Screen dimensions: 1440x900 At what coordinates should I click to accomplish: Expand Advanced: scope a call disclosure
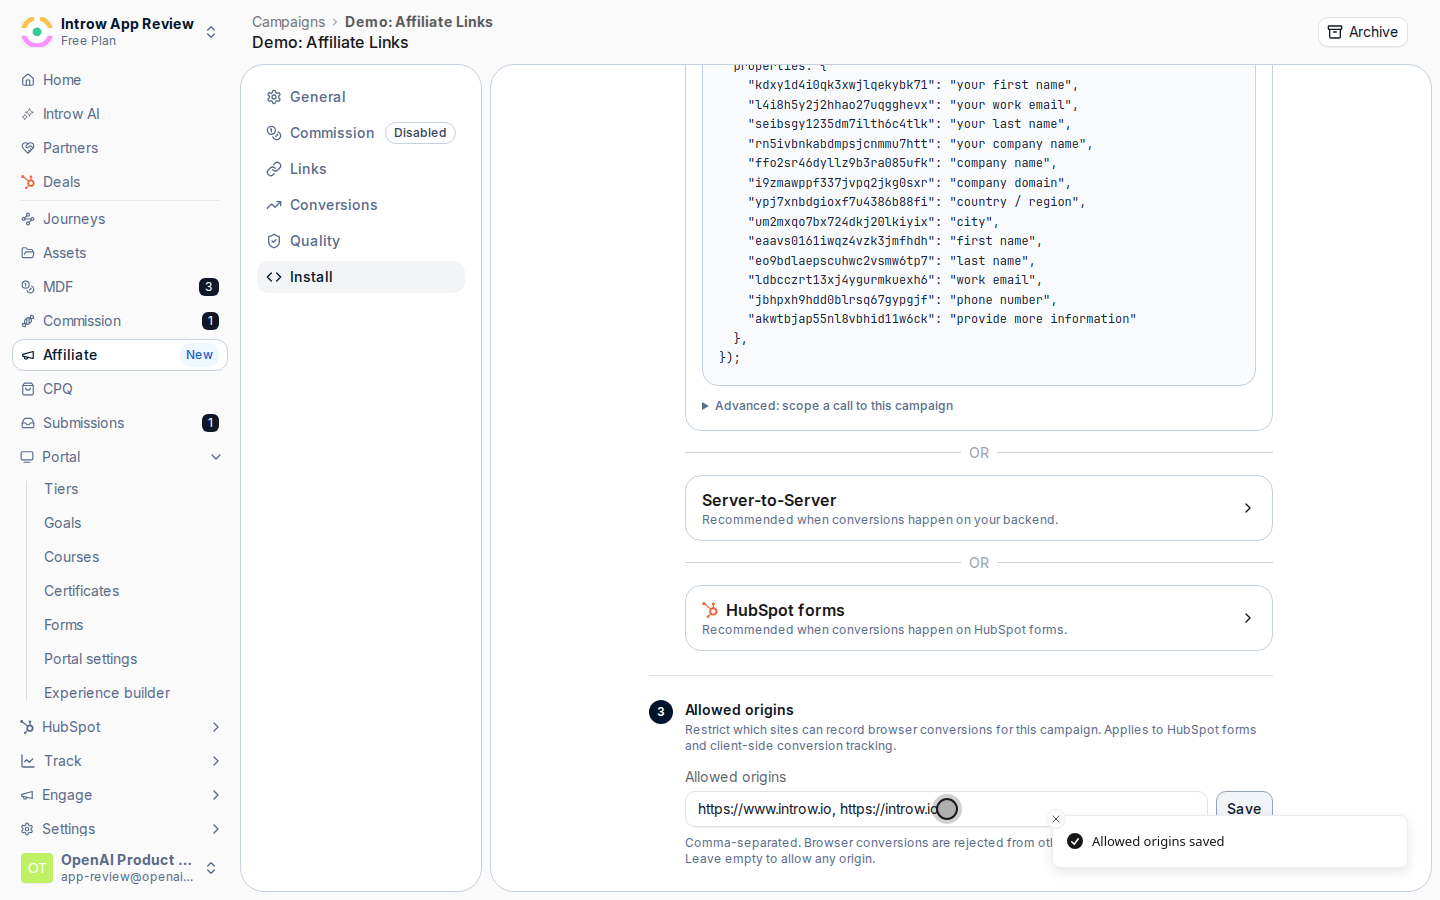(828, 406)
